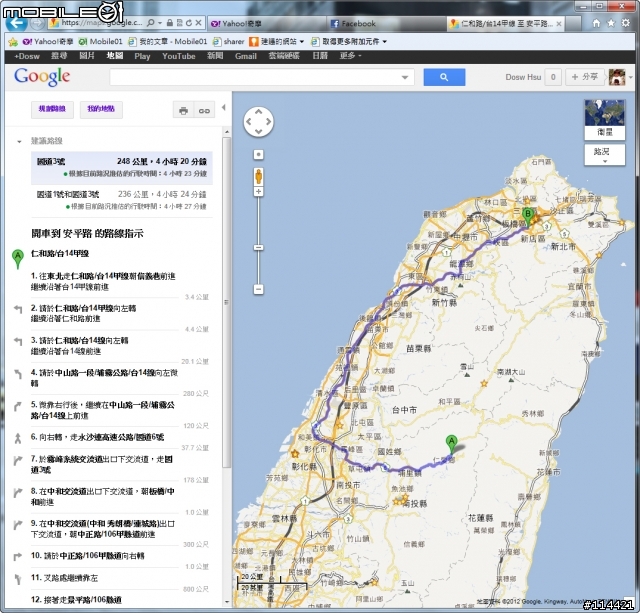Viewport: 640px width, 613px height.
Task: Click the 我的地點 button
Action: [101, 109]
